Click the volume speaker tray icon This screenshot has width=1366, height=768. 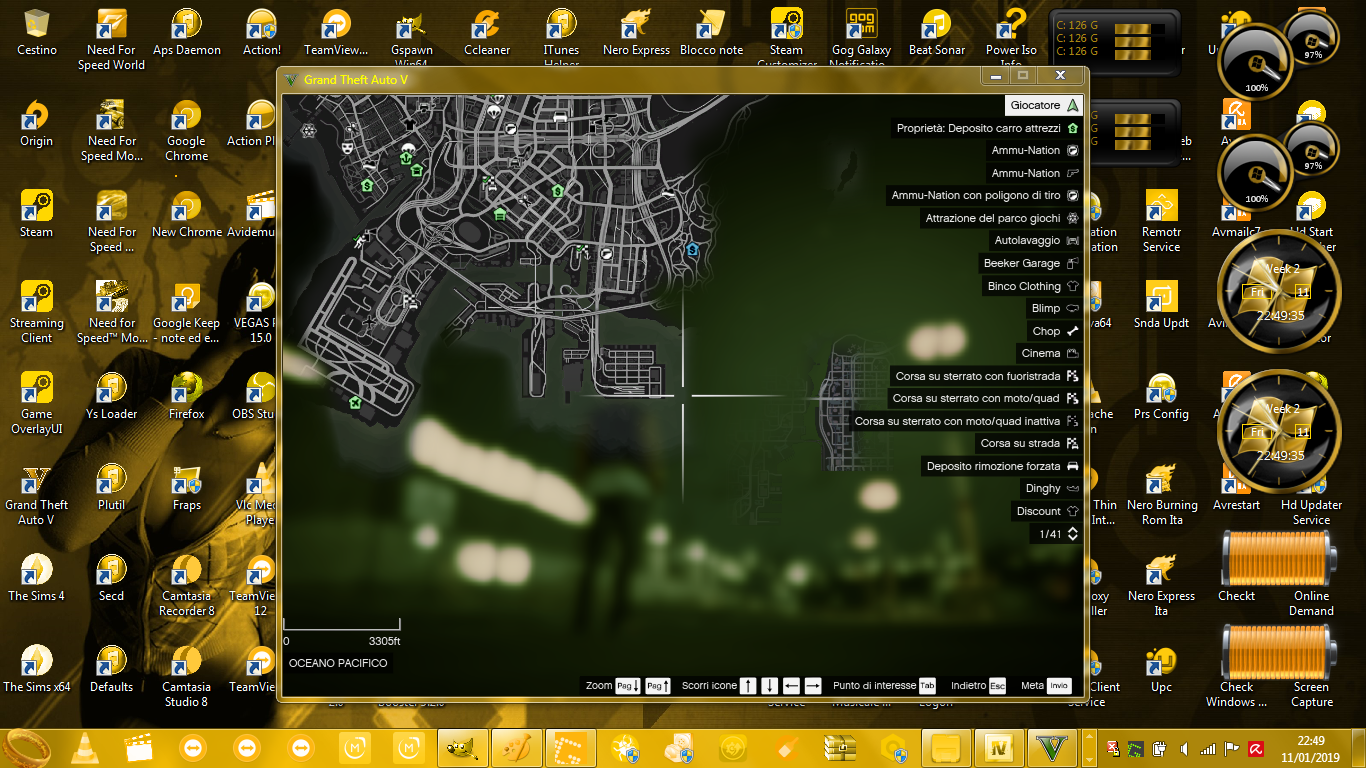tap(1184, 748)
